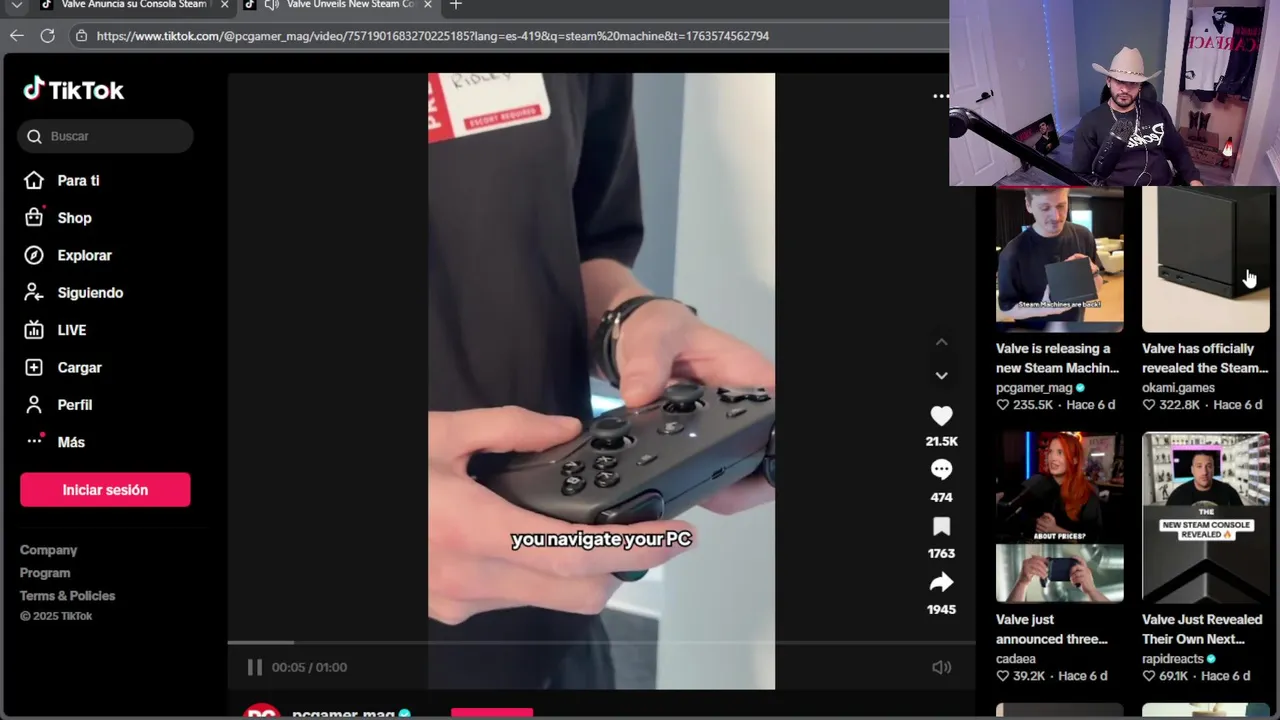Open a new browser tab

coord(456,5)
